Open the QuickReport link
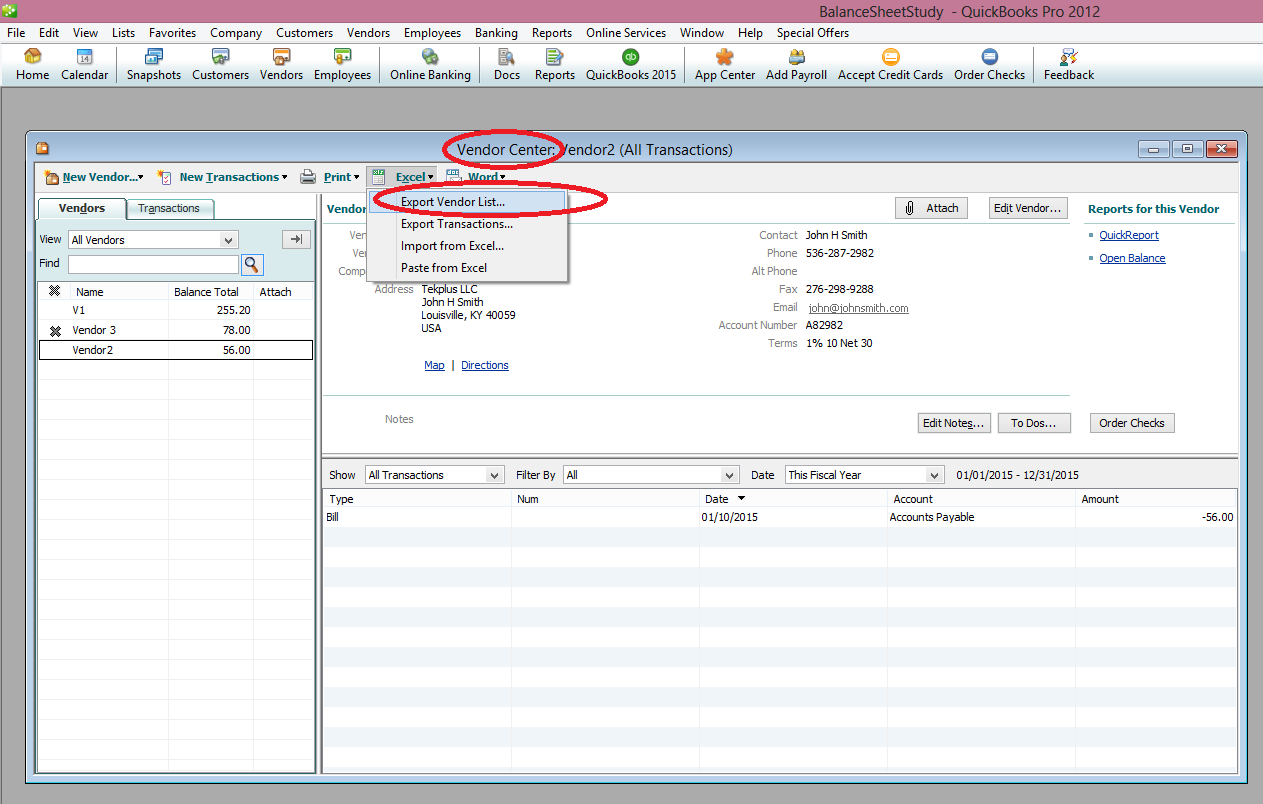This screenshot has width=1263, height=804. (x=1128, y=235)
